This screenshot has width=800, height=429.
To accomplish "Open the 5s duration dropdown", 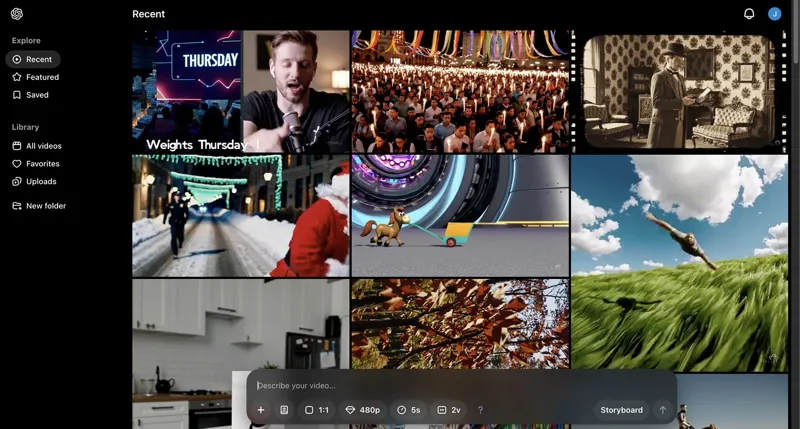I will (x=408, y=410).
